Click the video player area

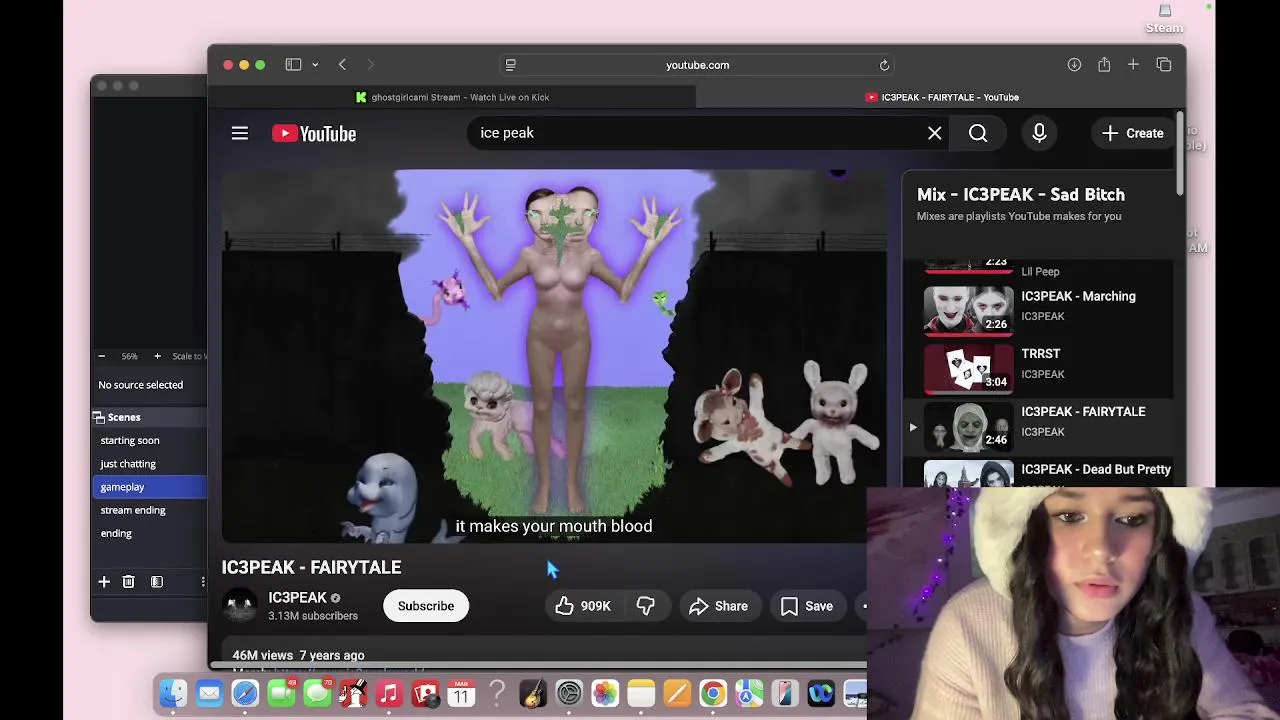[554, 356]
